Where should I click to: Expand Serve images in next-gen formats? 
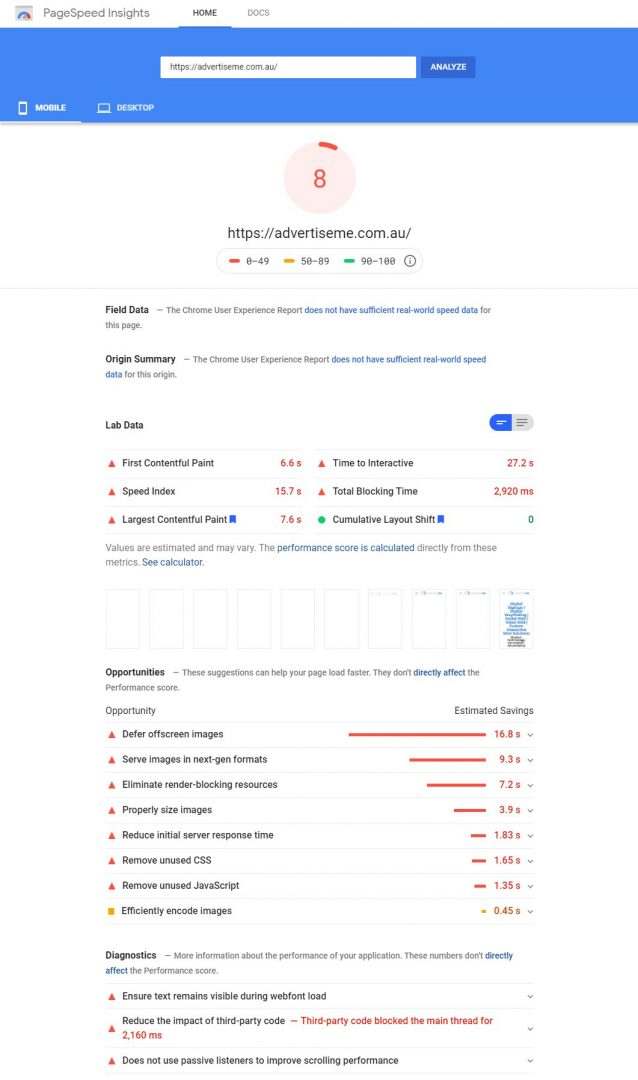tap(530, 760)
